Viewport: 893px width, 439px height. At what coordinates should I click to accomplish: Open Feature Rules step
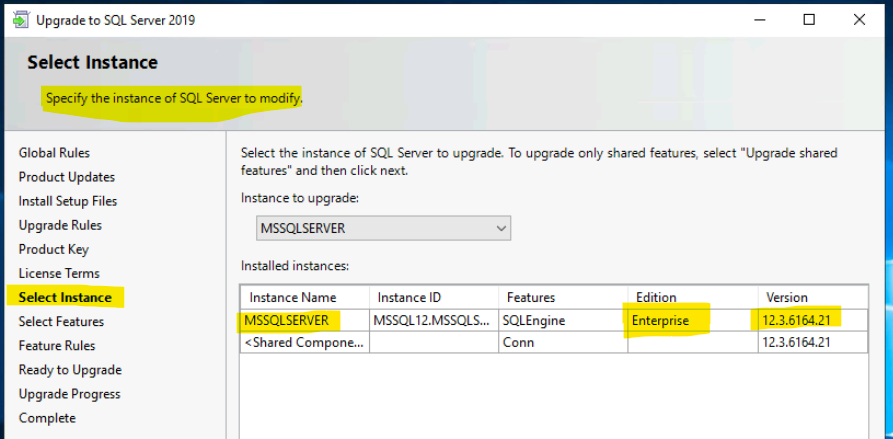point(57,346)
